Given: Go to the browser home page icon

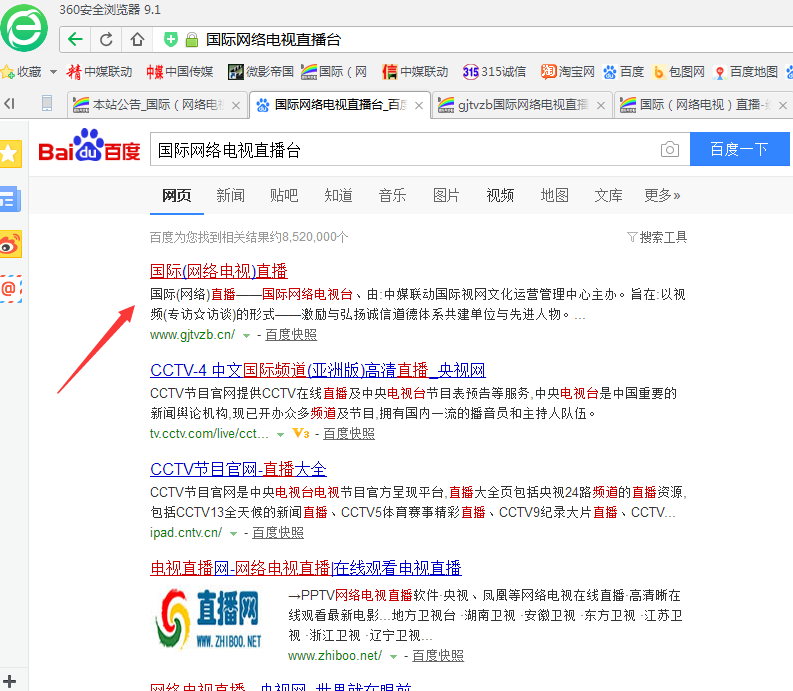Looking at the screenshot, I should (137, 39).
